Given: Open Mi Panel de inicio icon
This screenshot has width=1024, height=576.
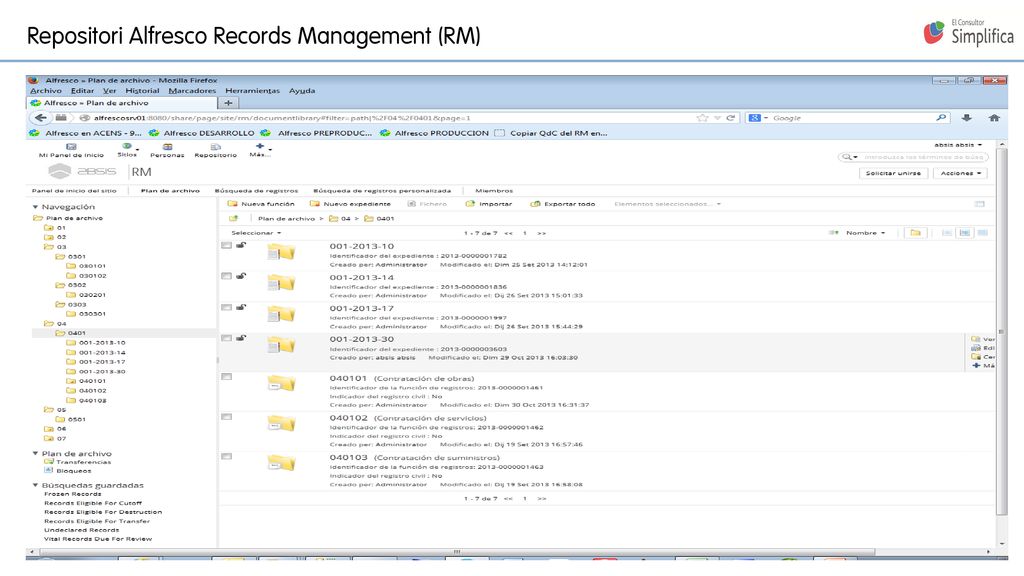Looking at the screenshot, I should [x=71, y=147].
